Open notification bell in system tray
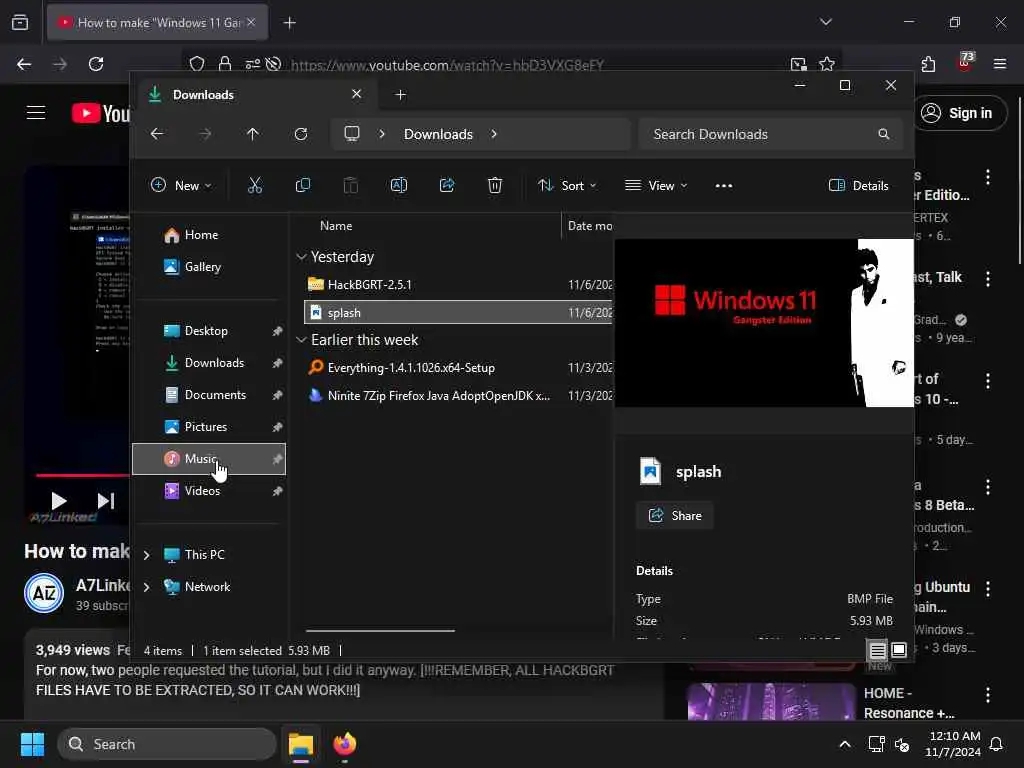Image resolution: width=1024 pixels, height=768 pixels. click(x=996, y=744)
